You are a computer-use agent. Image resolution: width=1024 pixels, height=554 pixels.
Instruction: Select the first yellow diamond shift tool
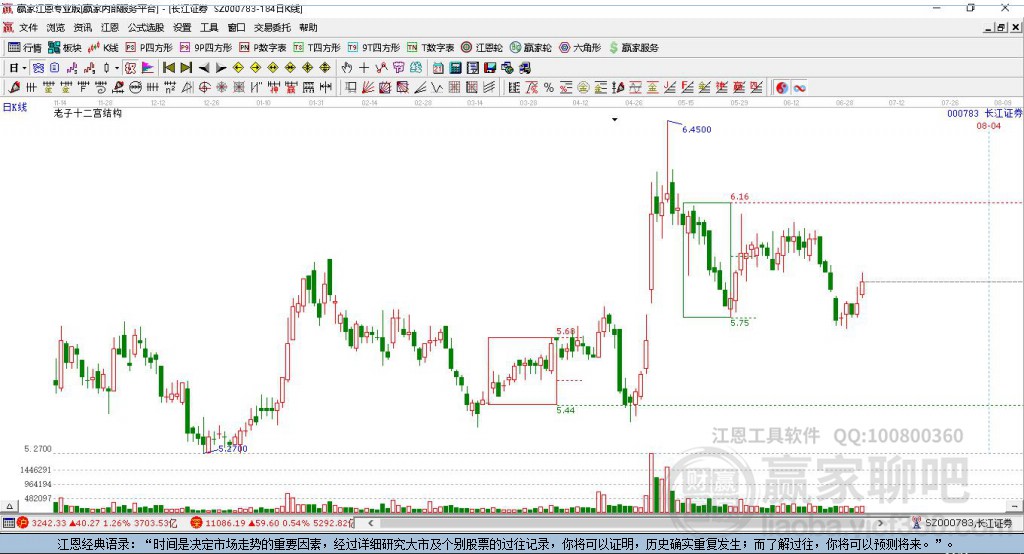(x=238, y=68)
